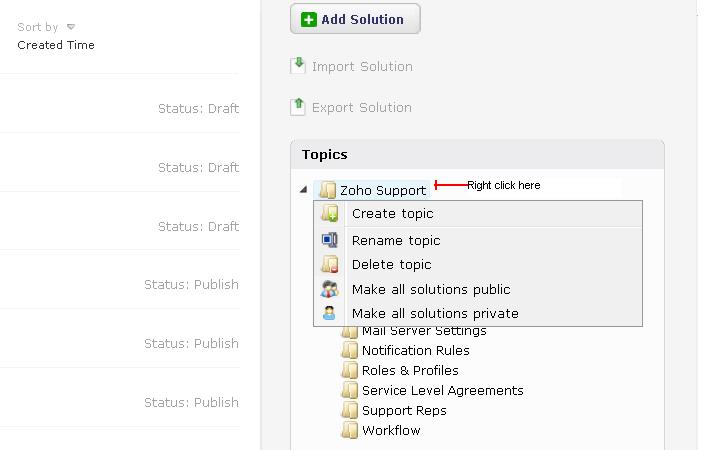The image size is (720, 450).
Task: Click the Rename topic icon
Action: click(x=330, y=240)
